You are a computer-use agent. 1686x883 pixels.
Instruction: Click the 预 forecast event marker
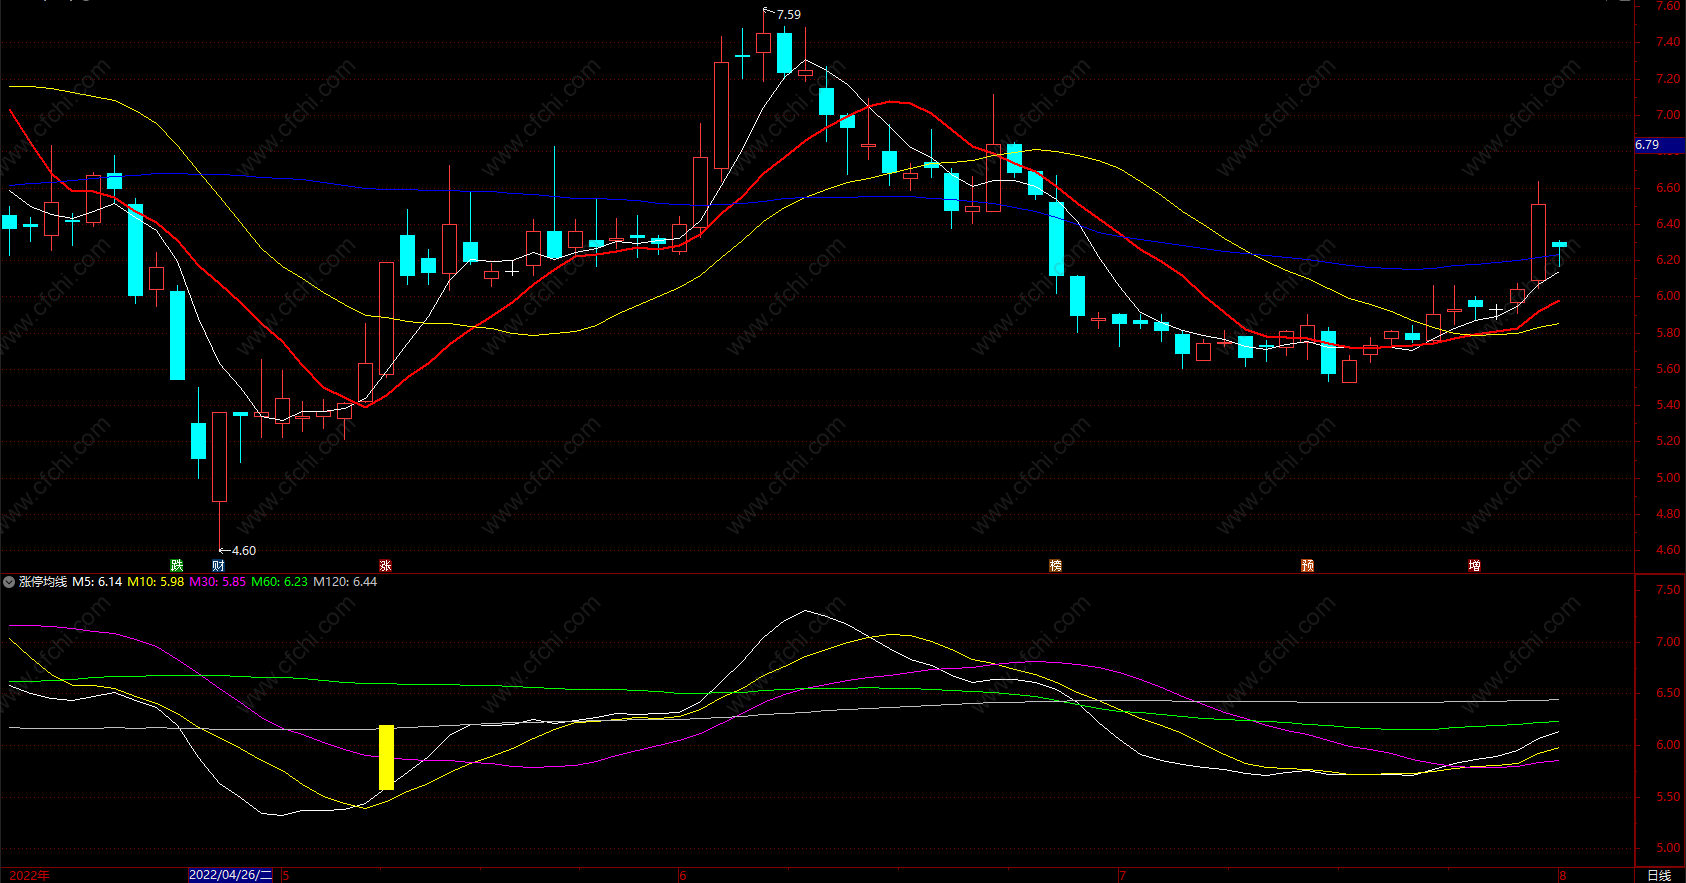click(x=1307, y=566)
